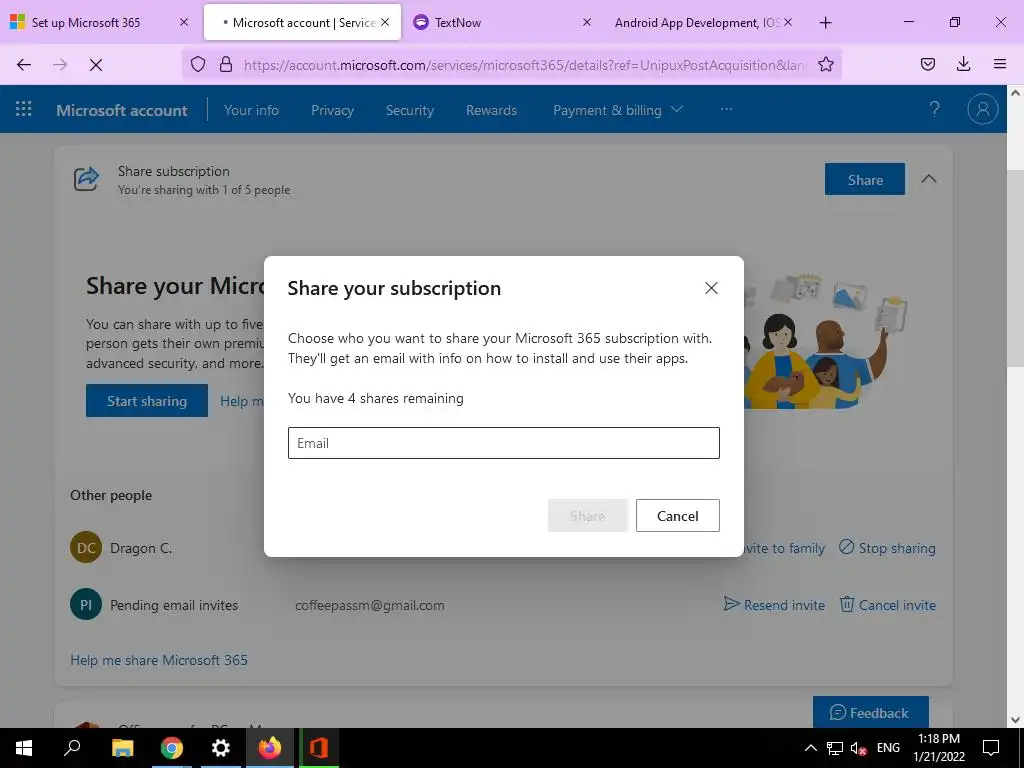
Task: Click Stop sharing for Dragon C.
Action: [x=887, y=547]
